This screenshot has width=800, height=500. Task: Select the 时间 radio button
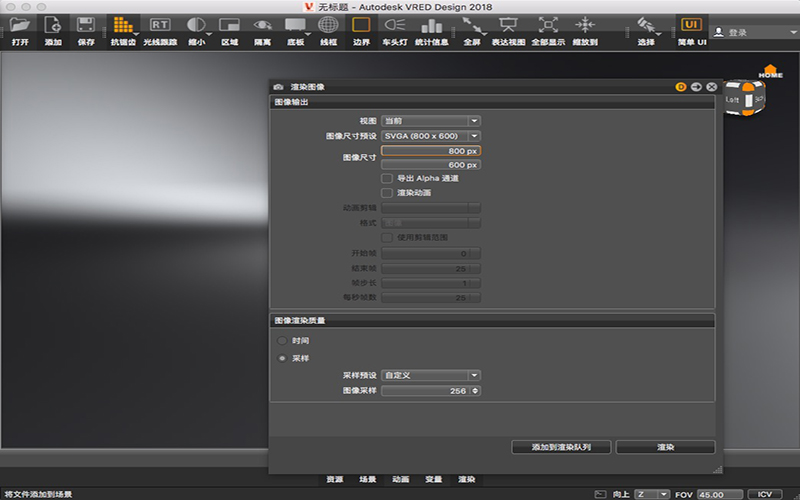click(282, 341)
